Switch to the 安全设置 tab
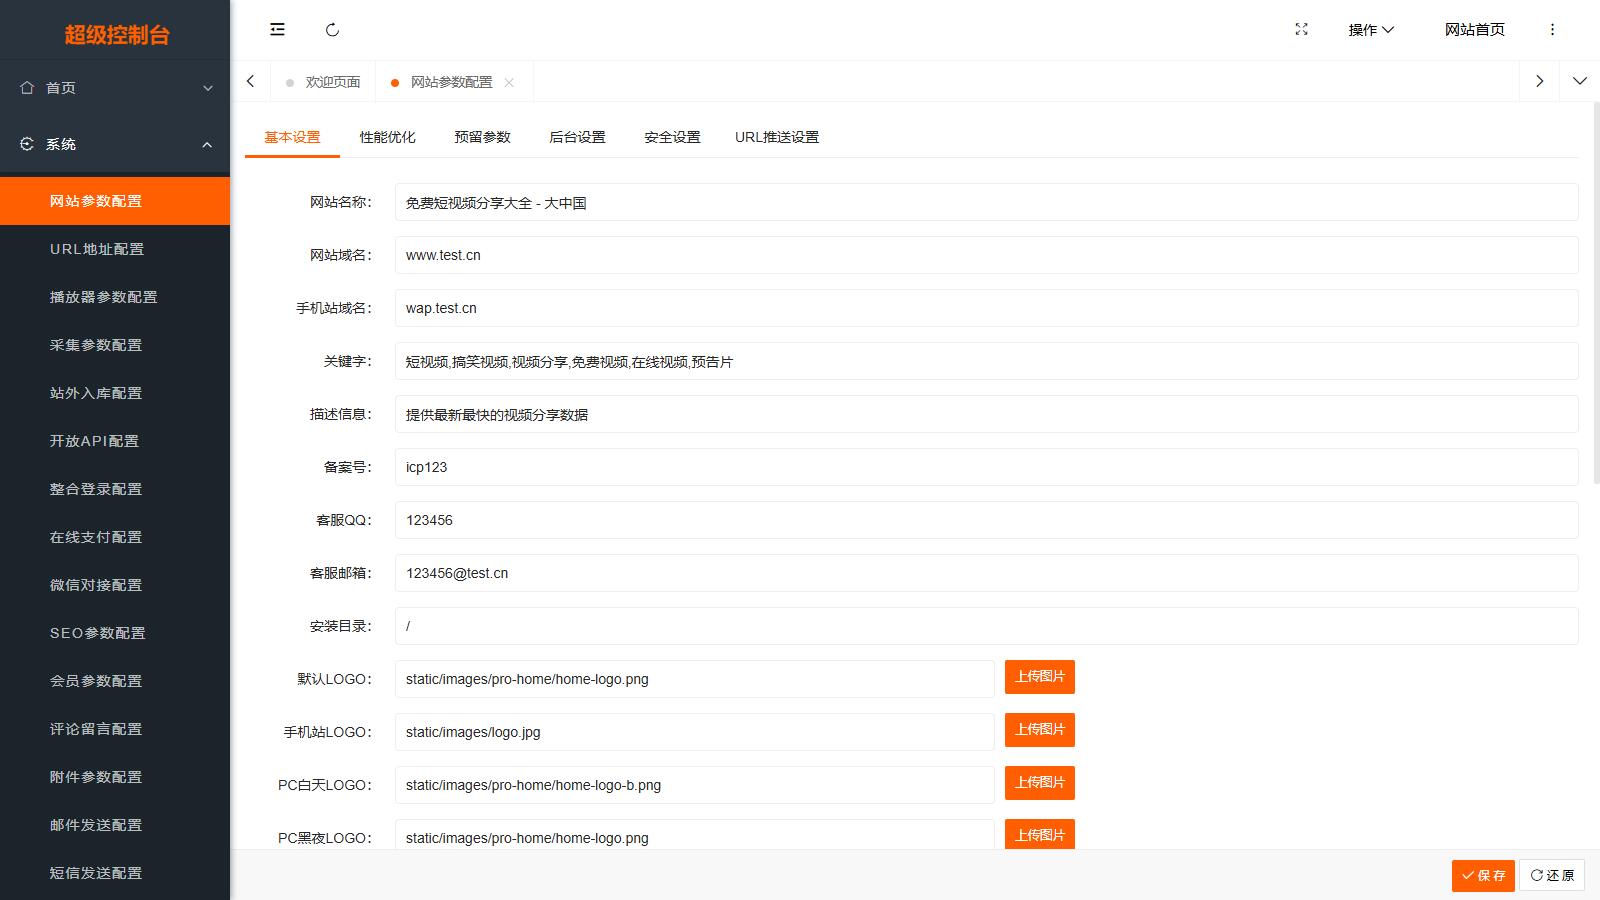The width and height of the screenshot is (1600, 900). [671, 137]
